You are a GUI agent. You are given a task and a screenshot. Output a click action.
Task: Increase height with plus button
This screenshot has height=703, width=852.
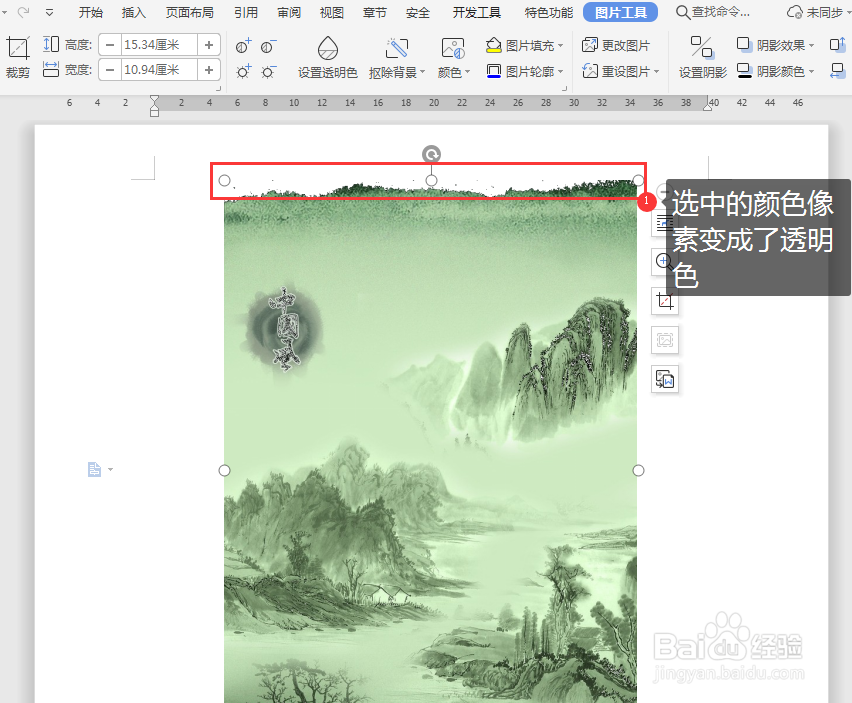(209, 45)
